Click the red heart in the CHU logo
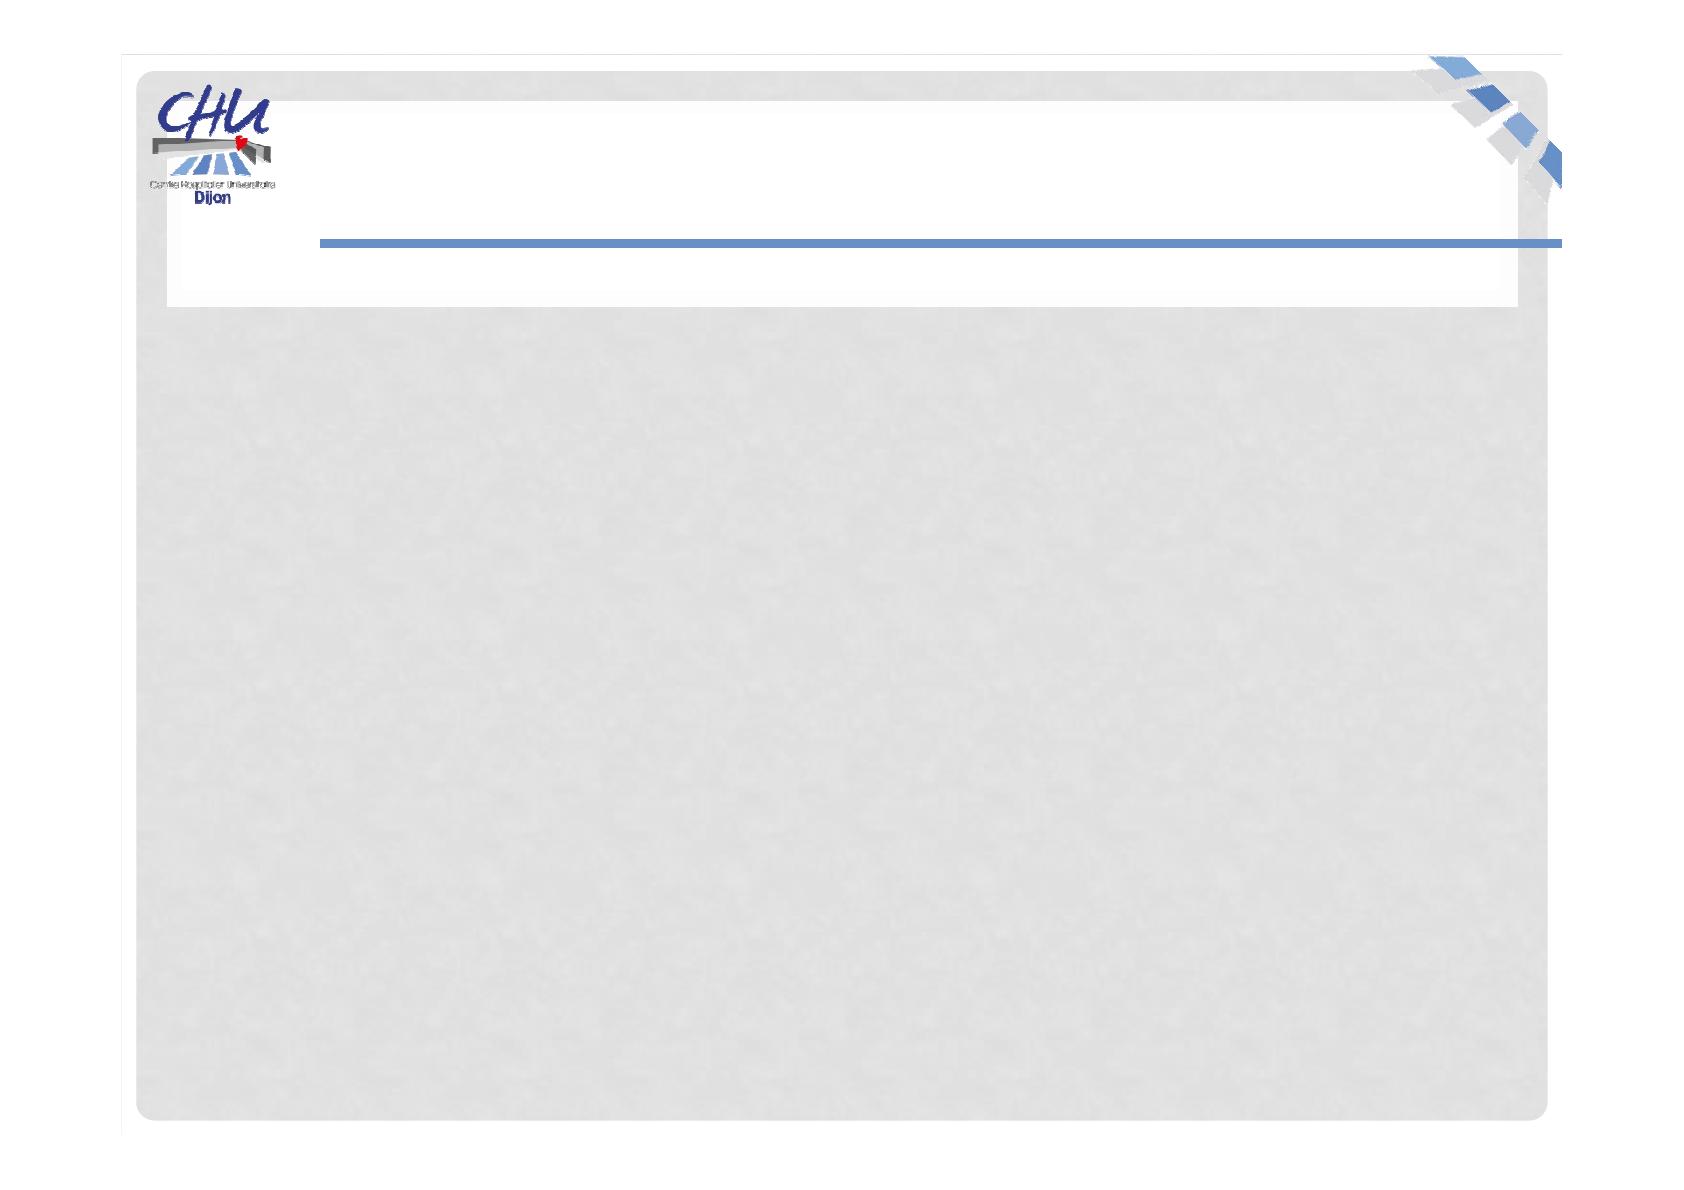The width and height of the screenshot is (1684, 1190). pos(241,143)
